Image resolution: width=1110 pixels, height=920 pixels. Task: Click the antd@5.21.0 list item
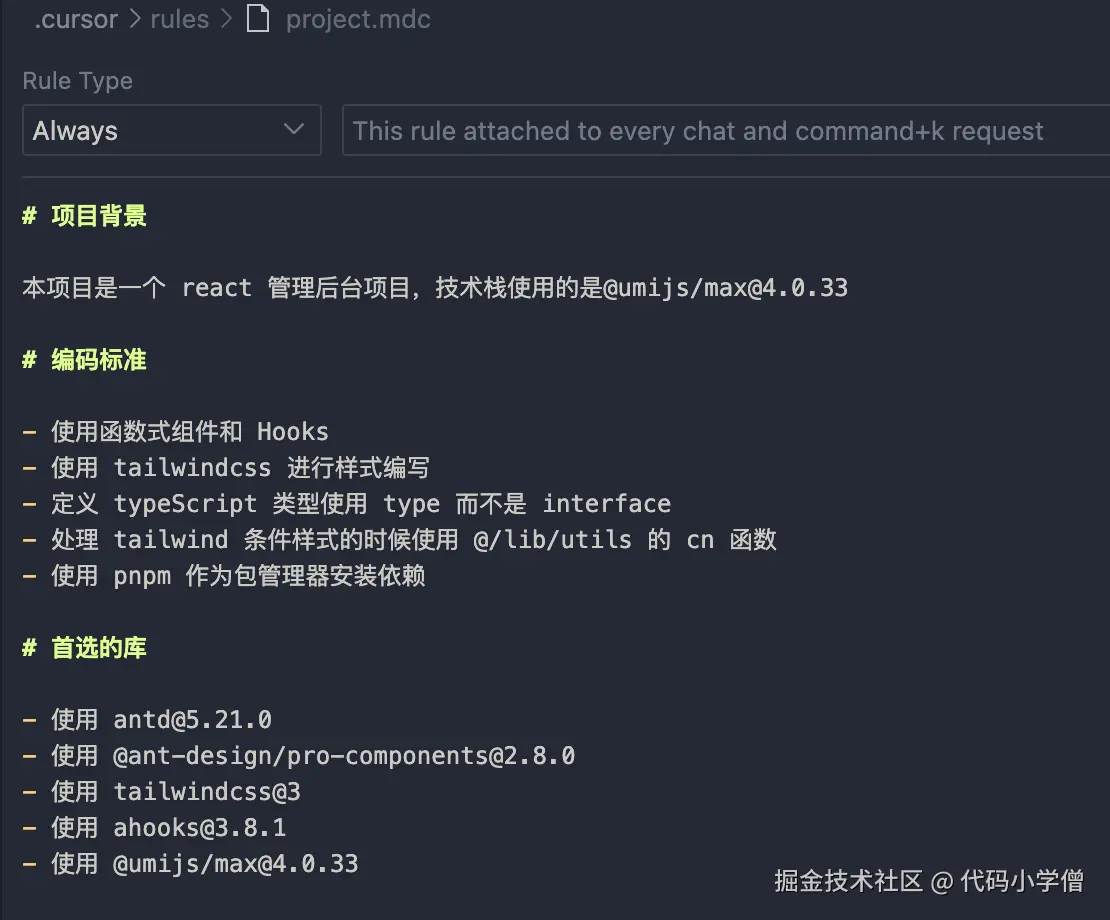(x=162, y=720)
